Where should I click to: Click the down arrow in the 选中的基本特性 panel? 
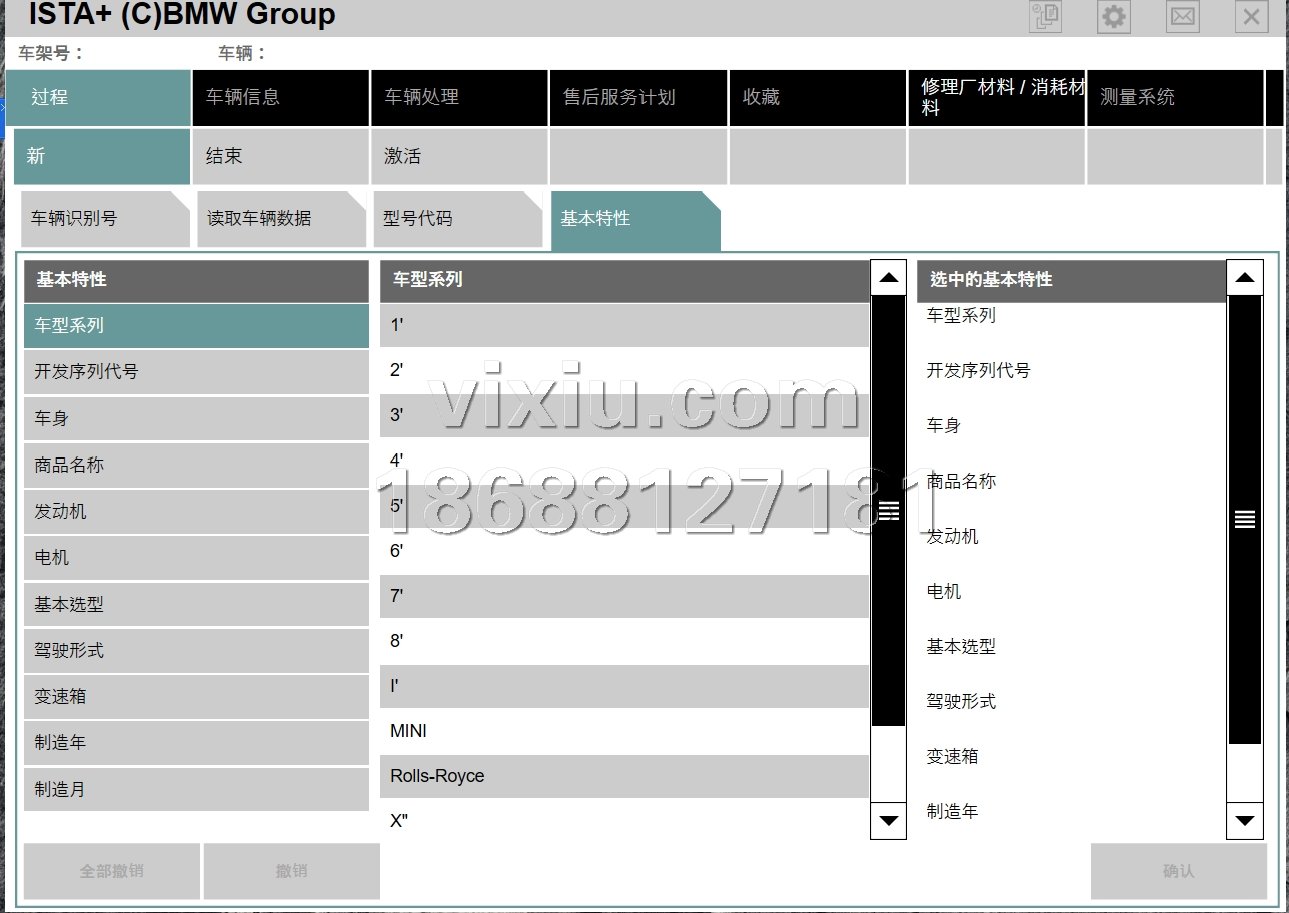[1244, 821]
